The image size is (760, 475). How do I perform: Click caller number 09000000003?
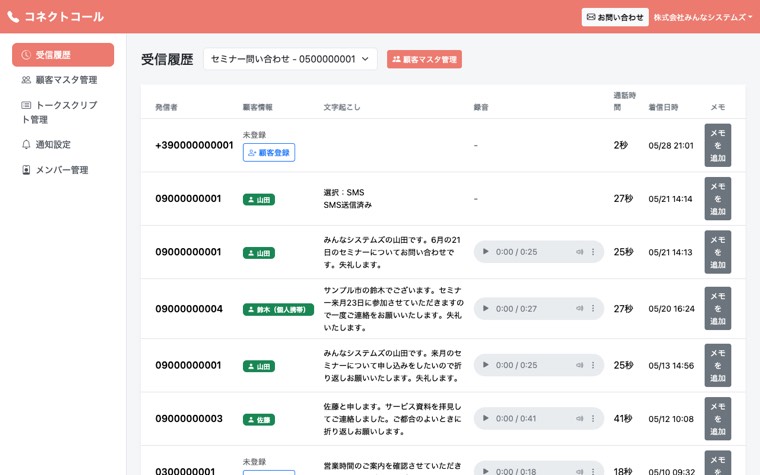189,418
